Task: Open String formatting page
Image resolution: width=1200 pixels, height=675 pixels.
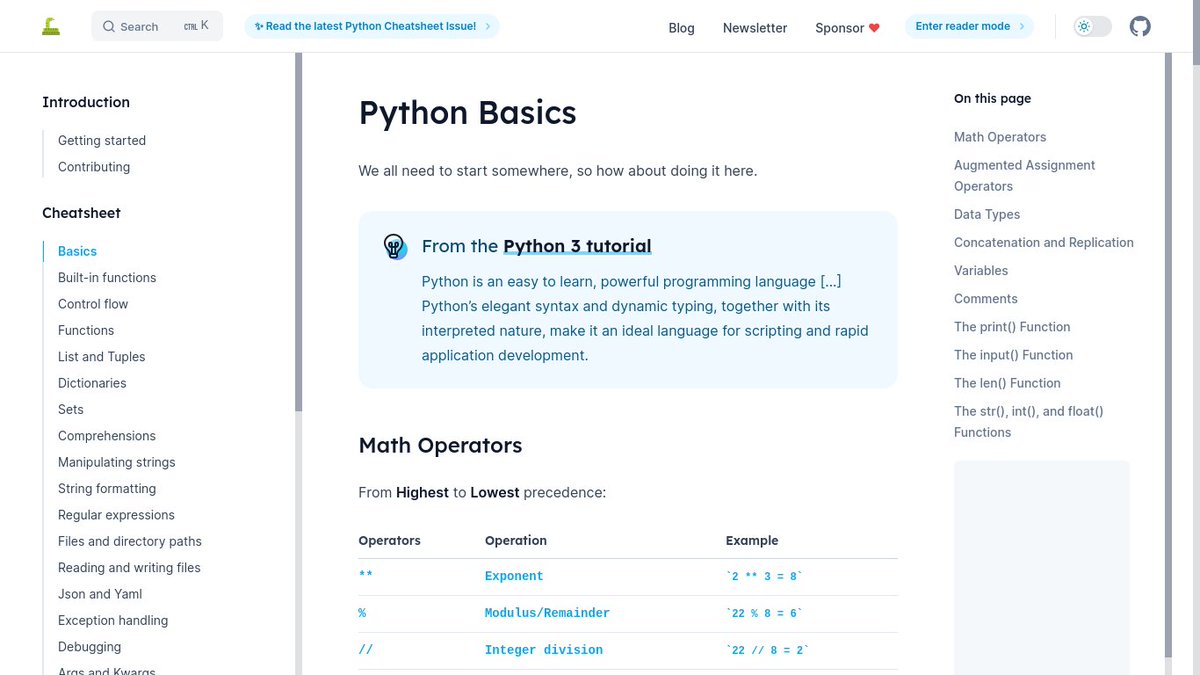Action: [107, 489]
